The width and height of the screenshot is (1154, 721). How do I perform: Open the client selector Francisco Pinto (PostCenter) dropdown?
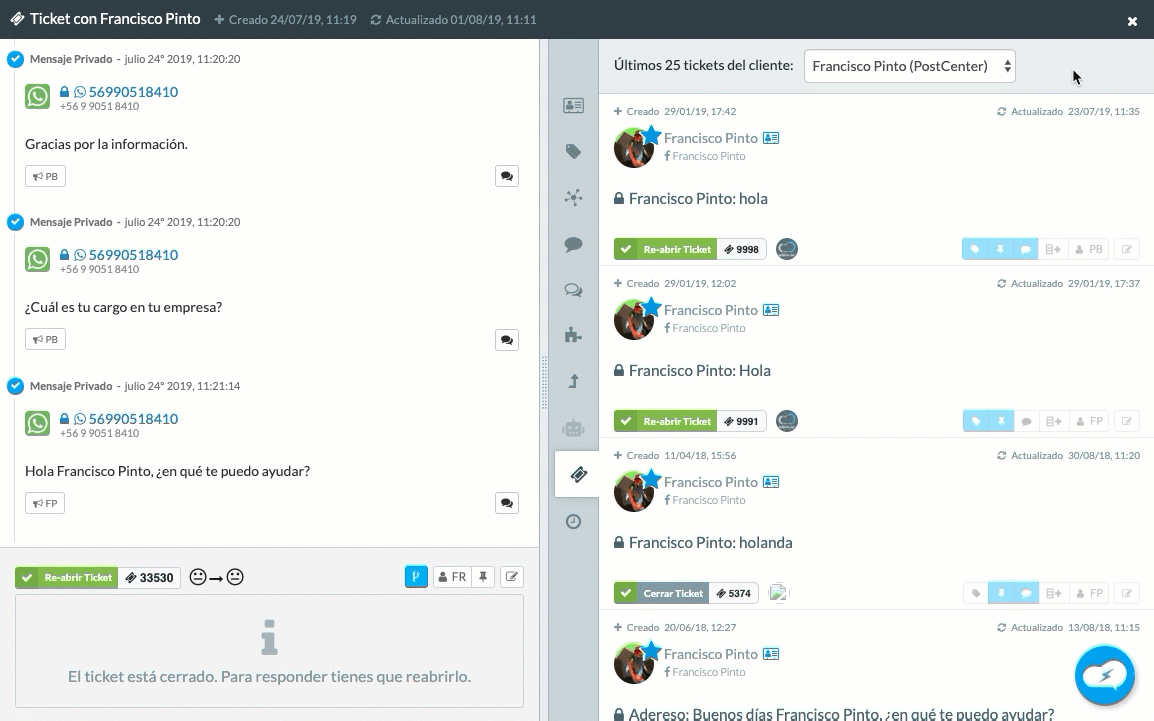910,66
